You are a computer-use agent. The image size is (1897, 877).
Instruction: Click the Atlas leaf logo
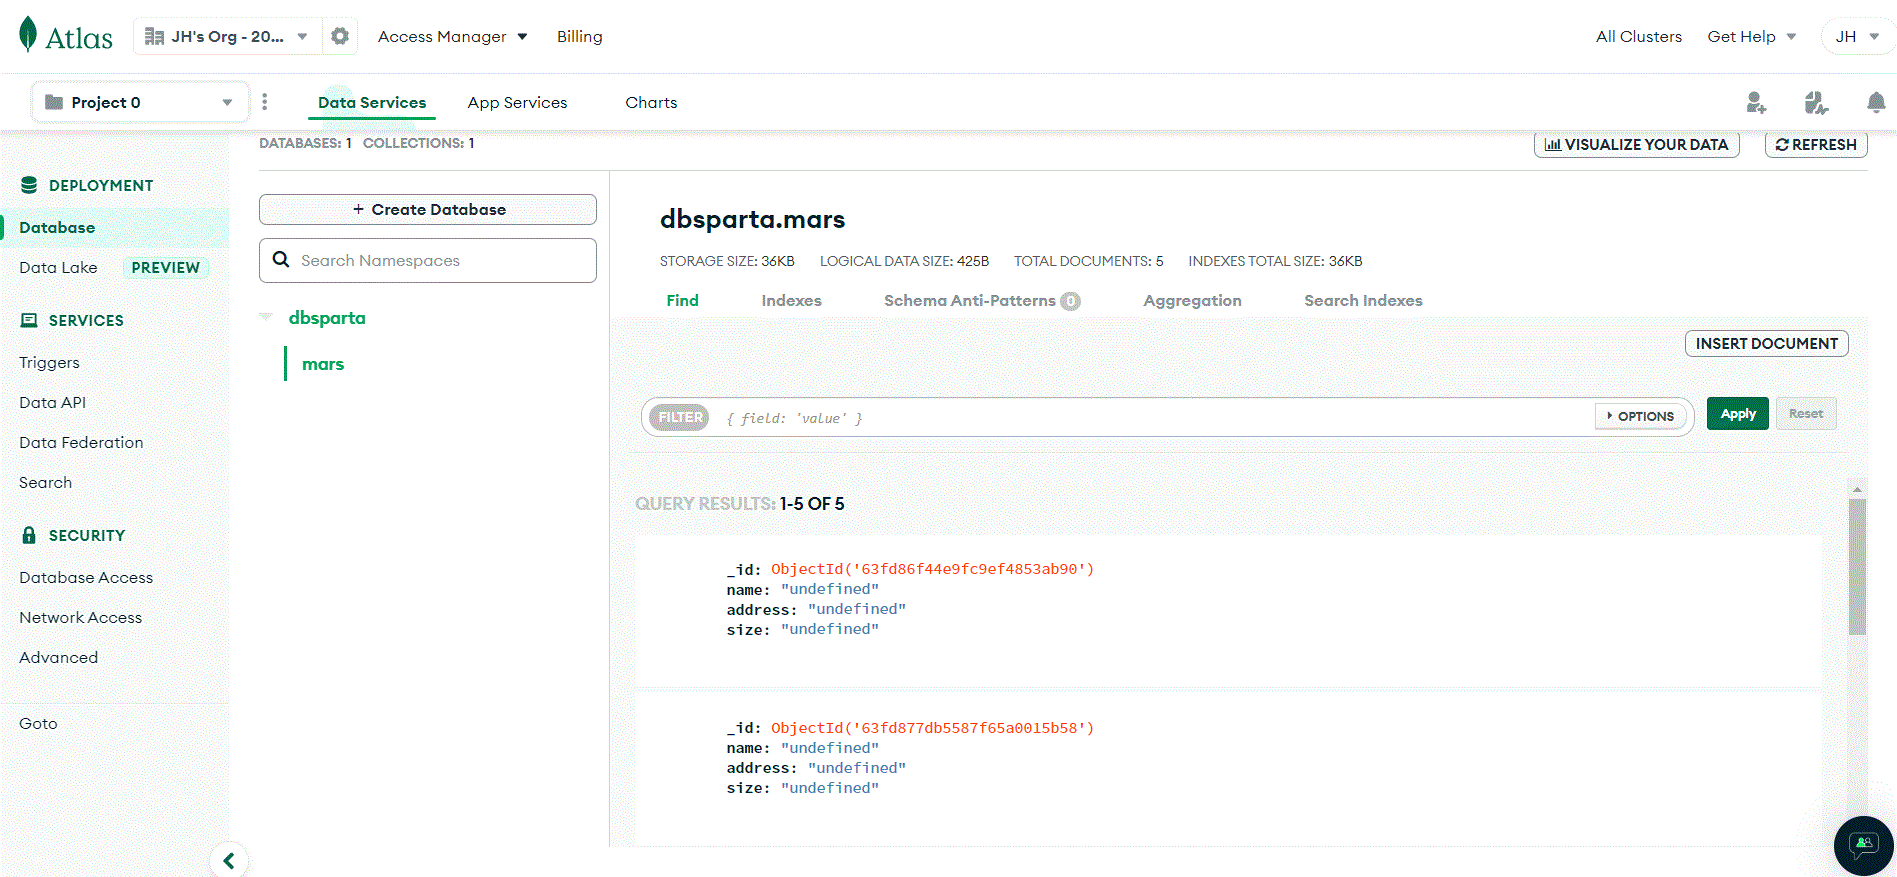point(28,35)
